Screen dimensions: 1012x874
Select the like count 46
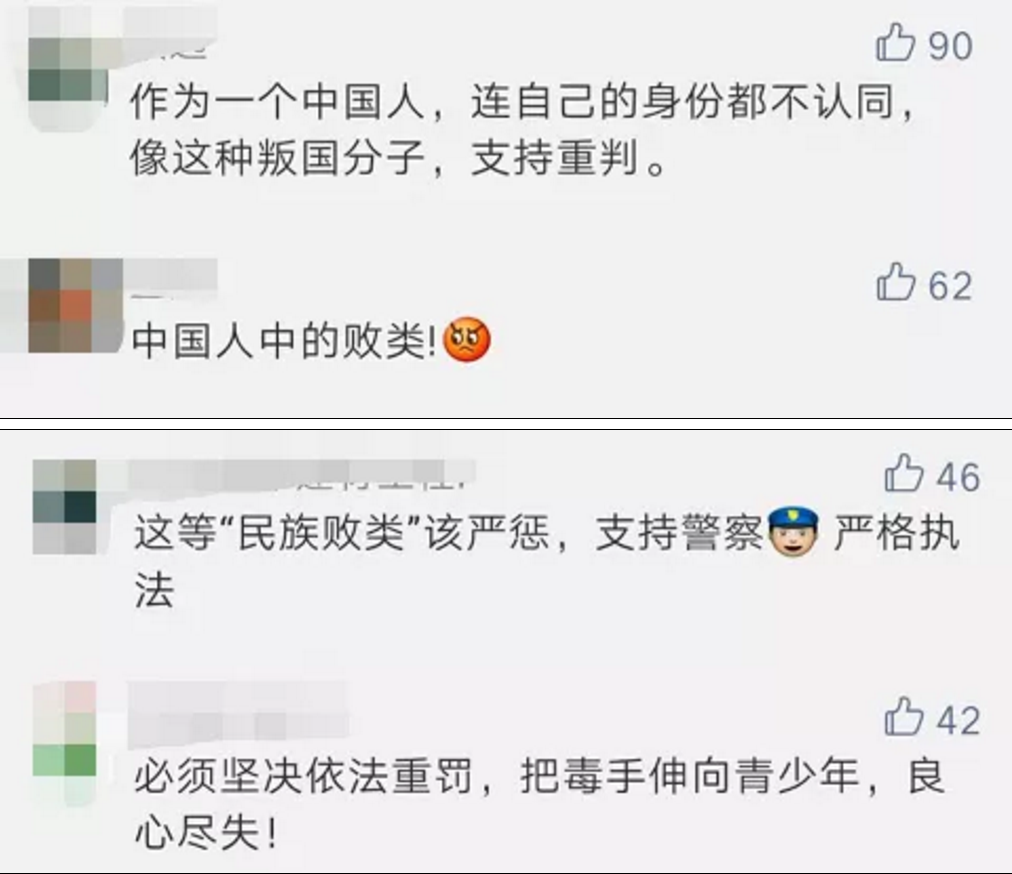(958, 477)
